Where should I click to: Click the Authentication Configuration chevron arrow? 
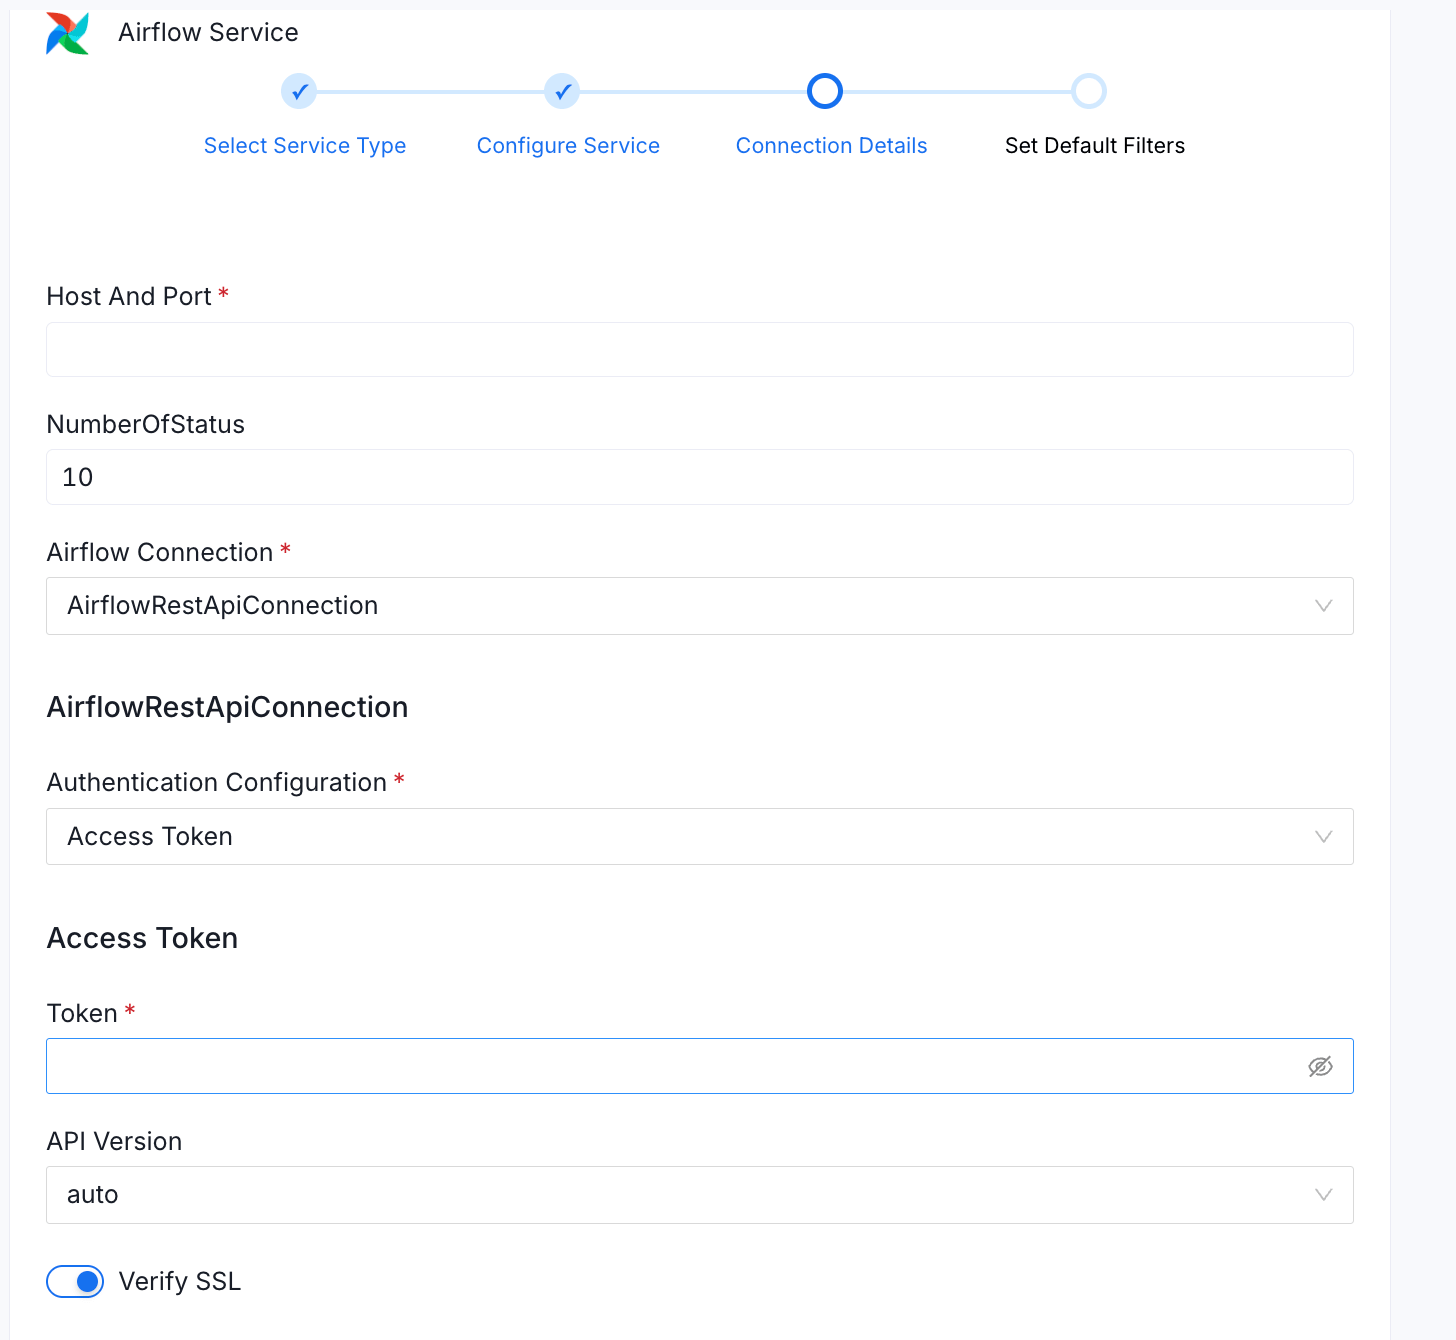[1323, 837]
